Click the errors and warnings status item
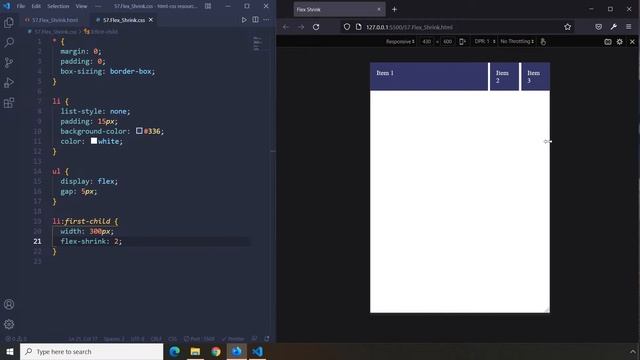 16,339
